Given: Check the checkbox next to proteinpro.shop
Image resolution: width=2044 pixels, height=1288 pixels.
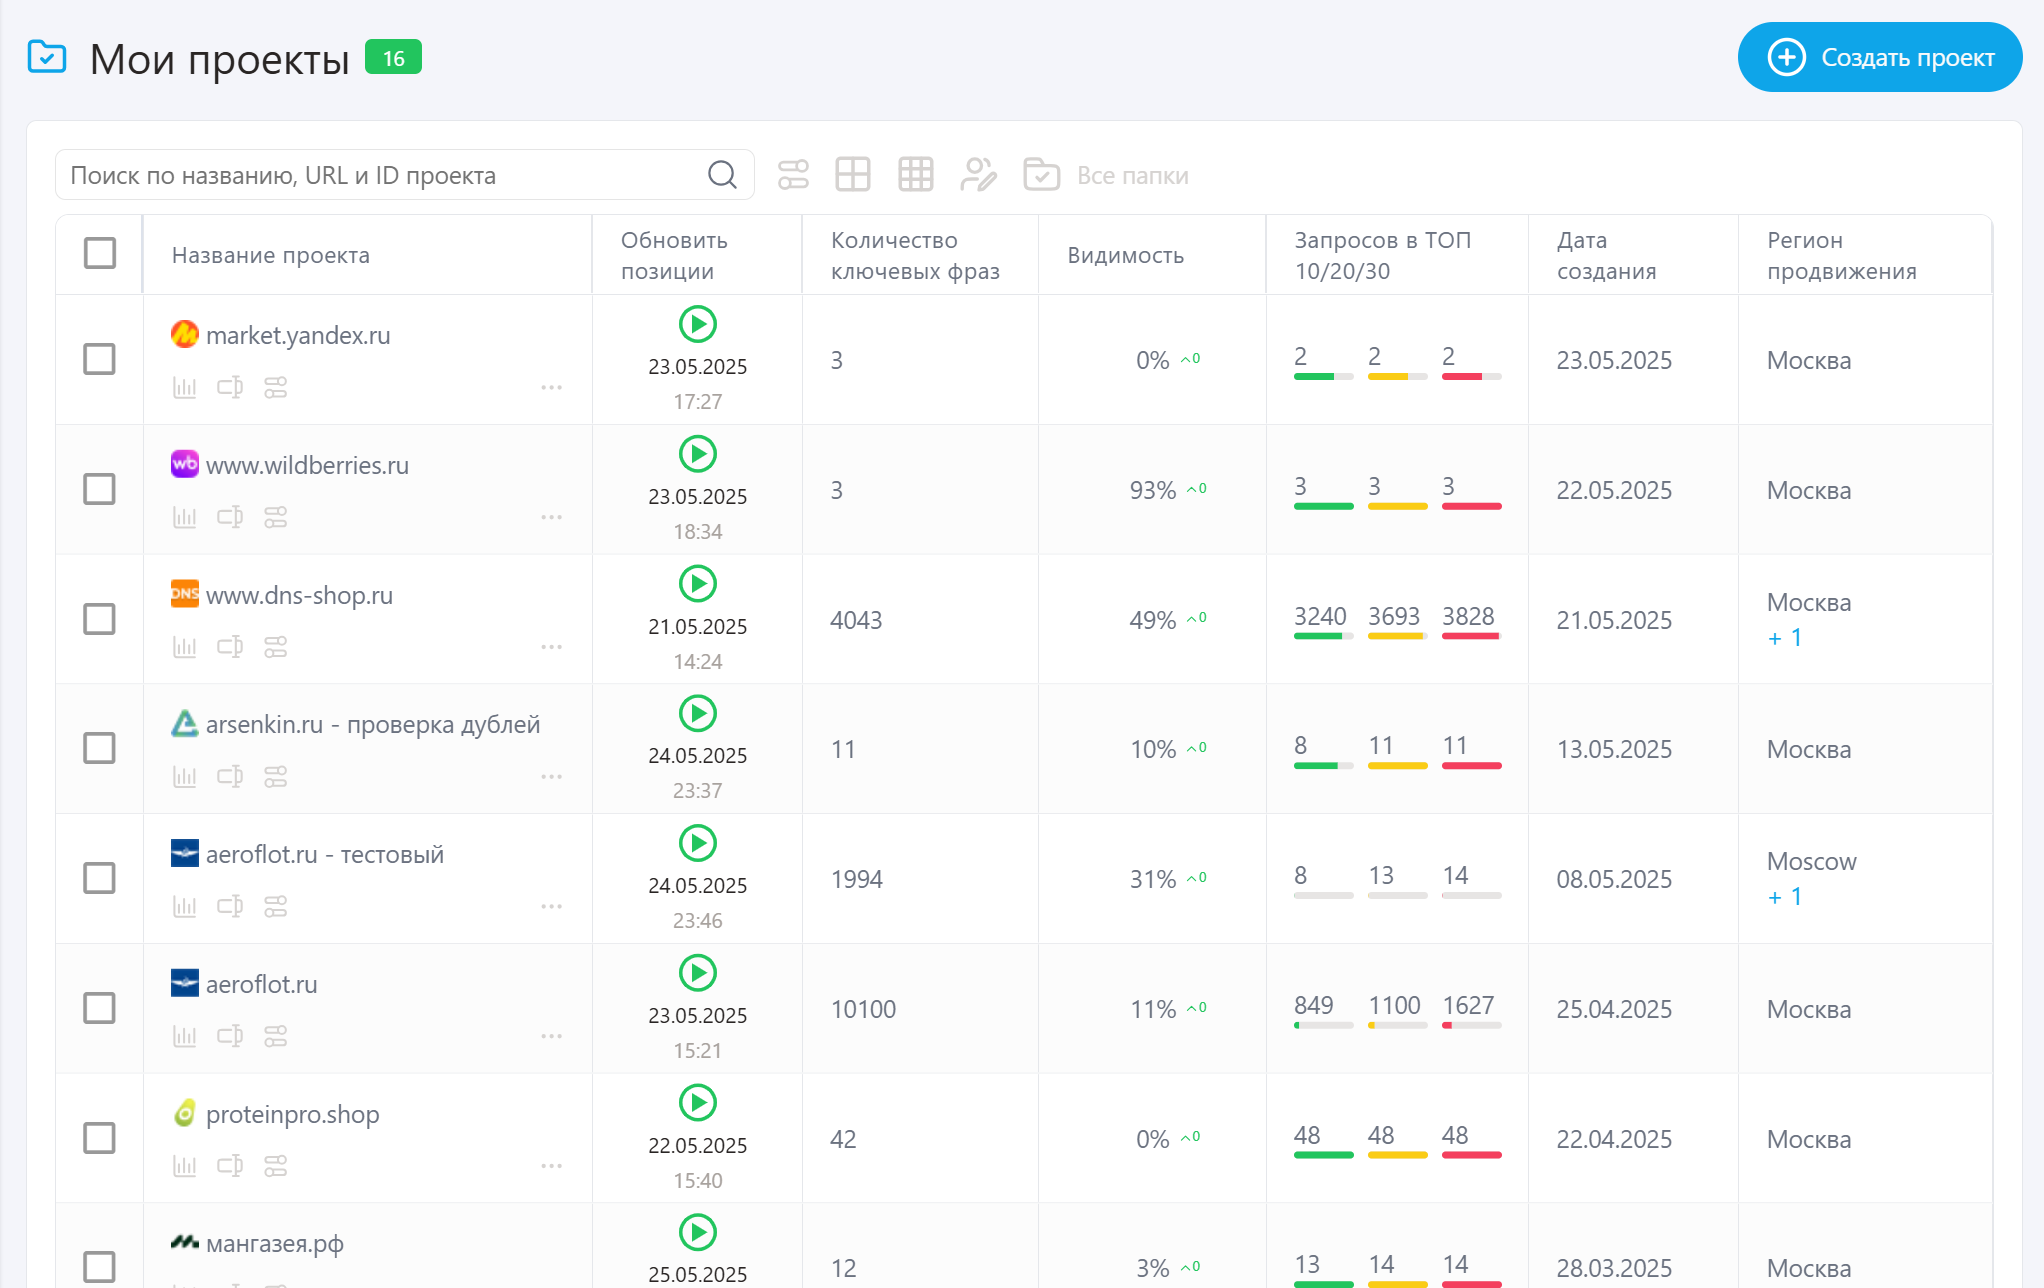Looking at the screenshot, I should click(99, 1138).
